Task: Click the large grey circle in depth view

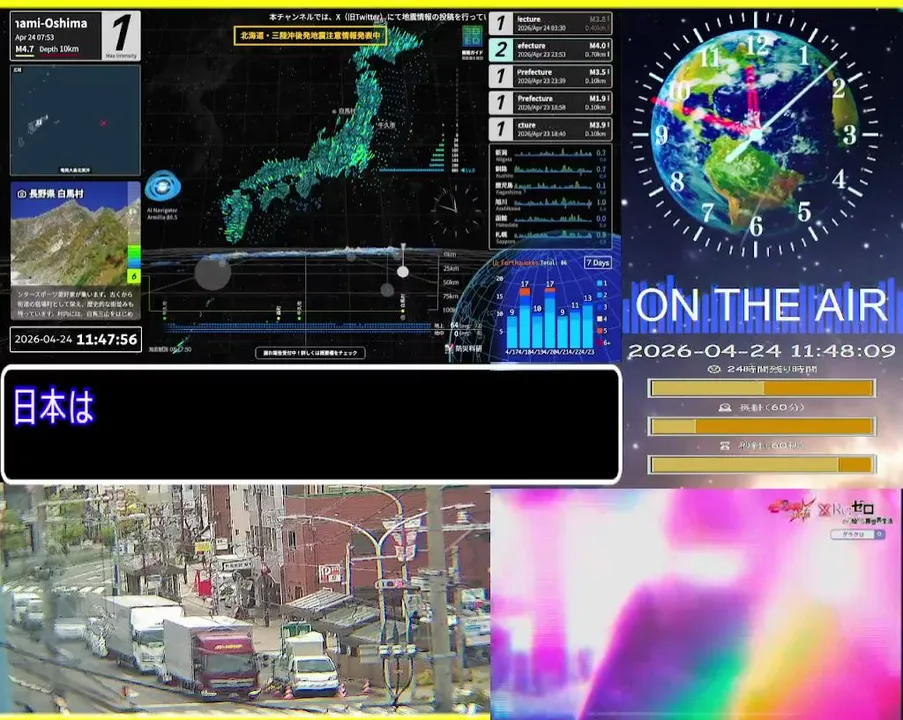Action: [213, 273]
